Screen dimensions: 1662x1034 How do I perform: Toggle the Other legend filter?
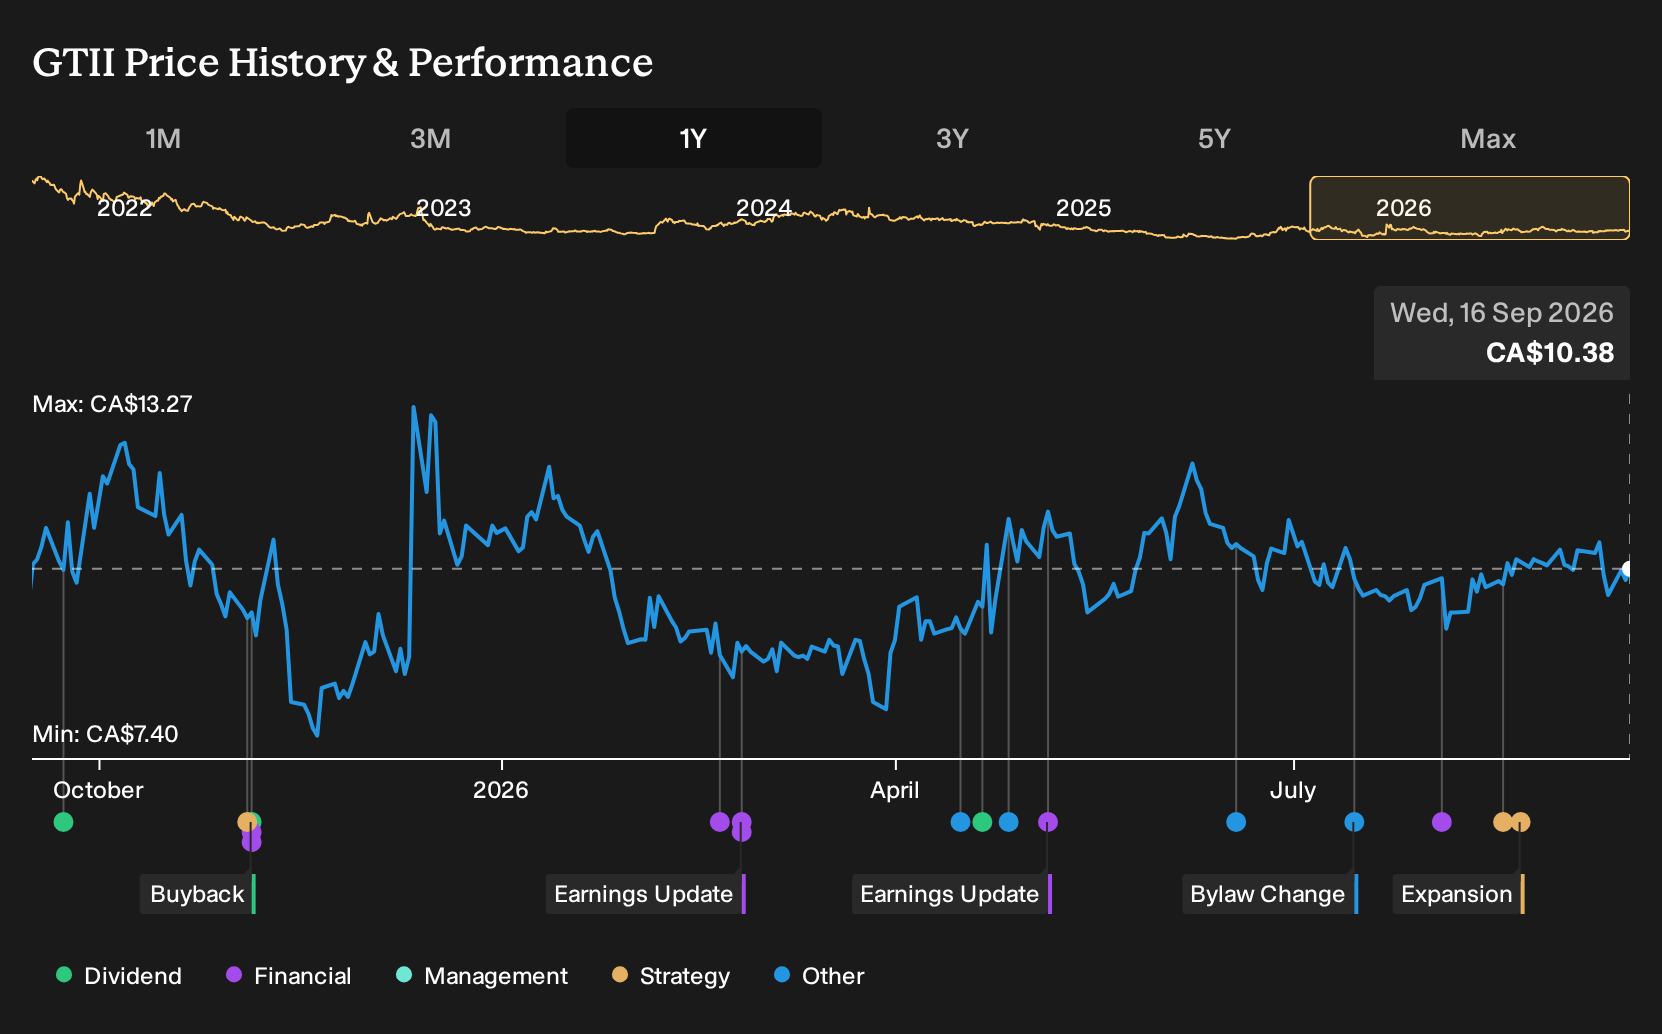click(x=819, y=976)
